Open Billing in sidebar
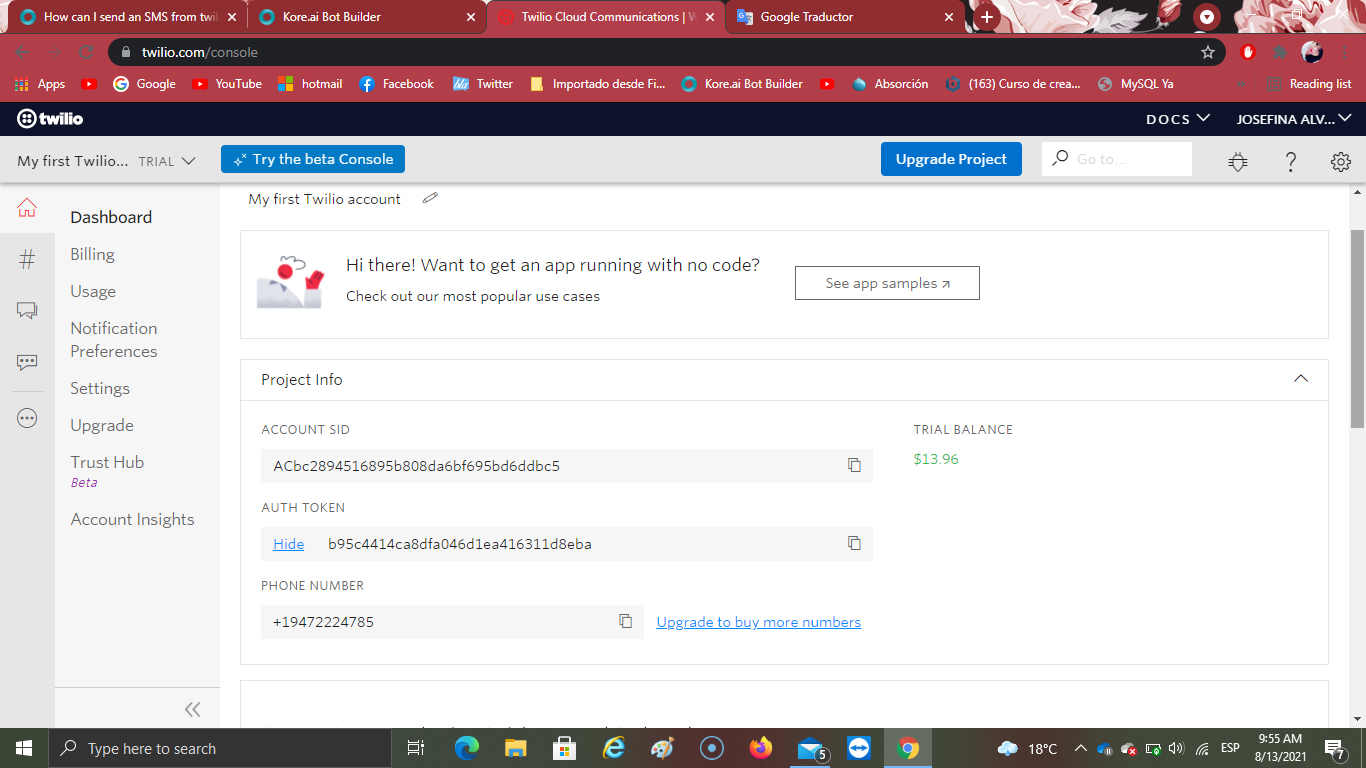This screenshot has height=768, width=1366. click(x=92, y=254)
